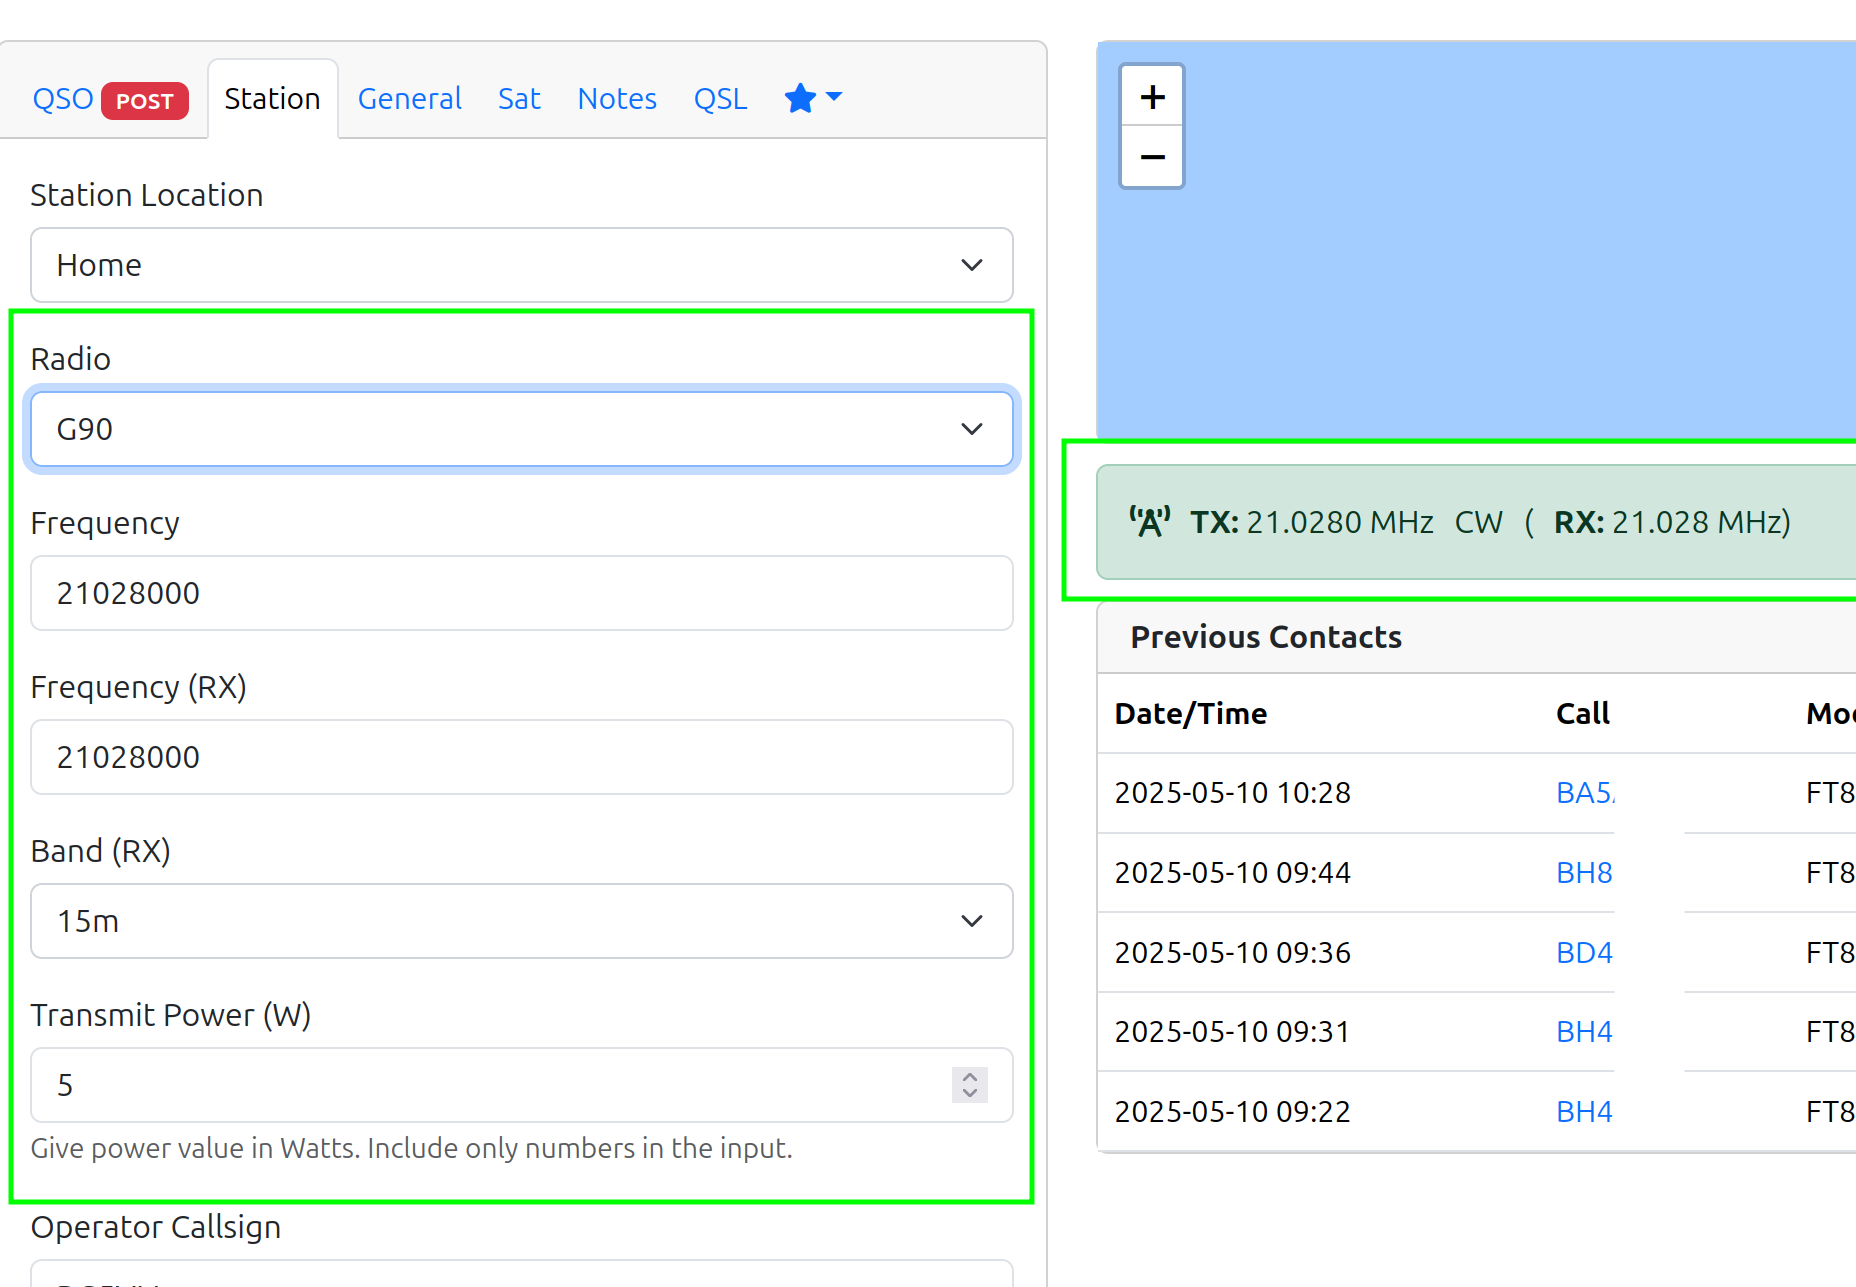Click the RX 21.028 MHz readout
Screen dimensions: 1856x1287
[1672, 522]
